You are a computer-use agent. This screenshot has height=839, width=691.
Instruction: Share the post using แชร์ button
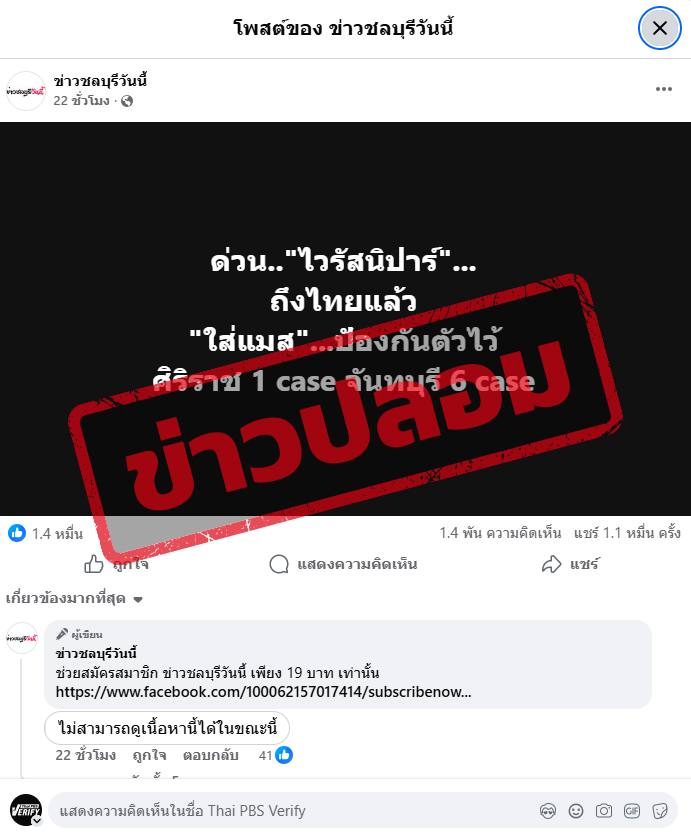(x=571, y=564)
